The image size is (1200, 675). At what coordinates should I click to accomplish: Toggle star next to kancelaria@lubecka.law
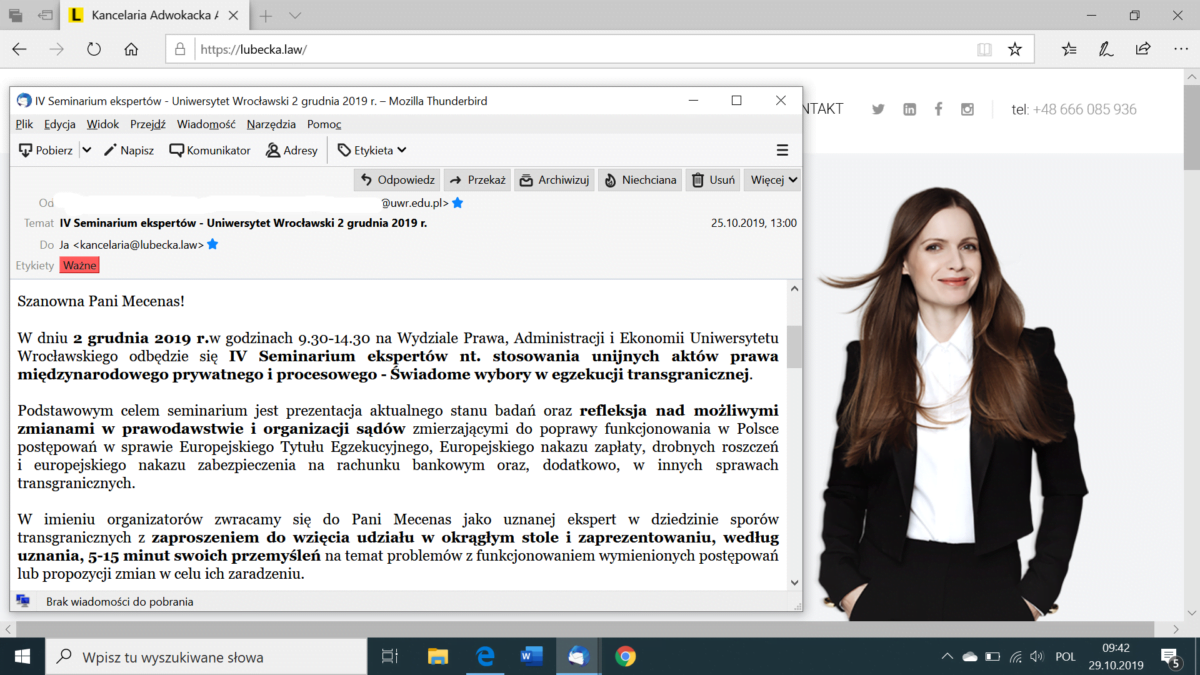point(213,245)
